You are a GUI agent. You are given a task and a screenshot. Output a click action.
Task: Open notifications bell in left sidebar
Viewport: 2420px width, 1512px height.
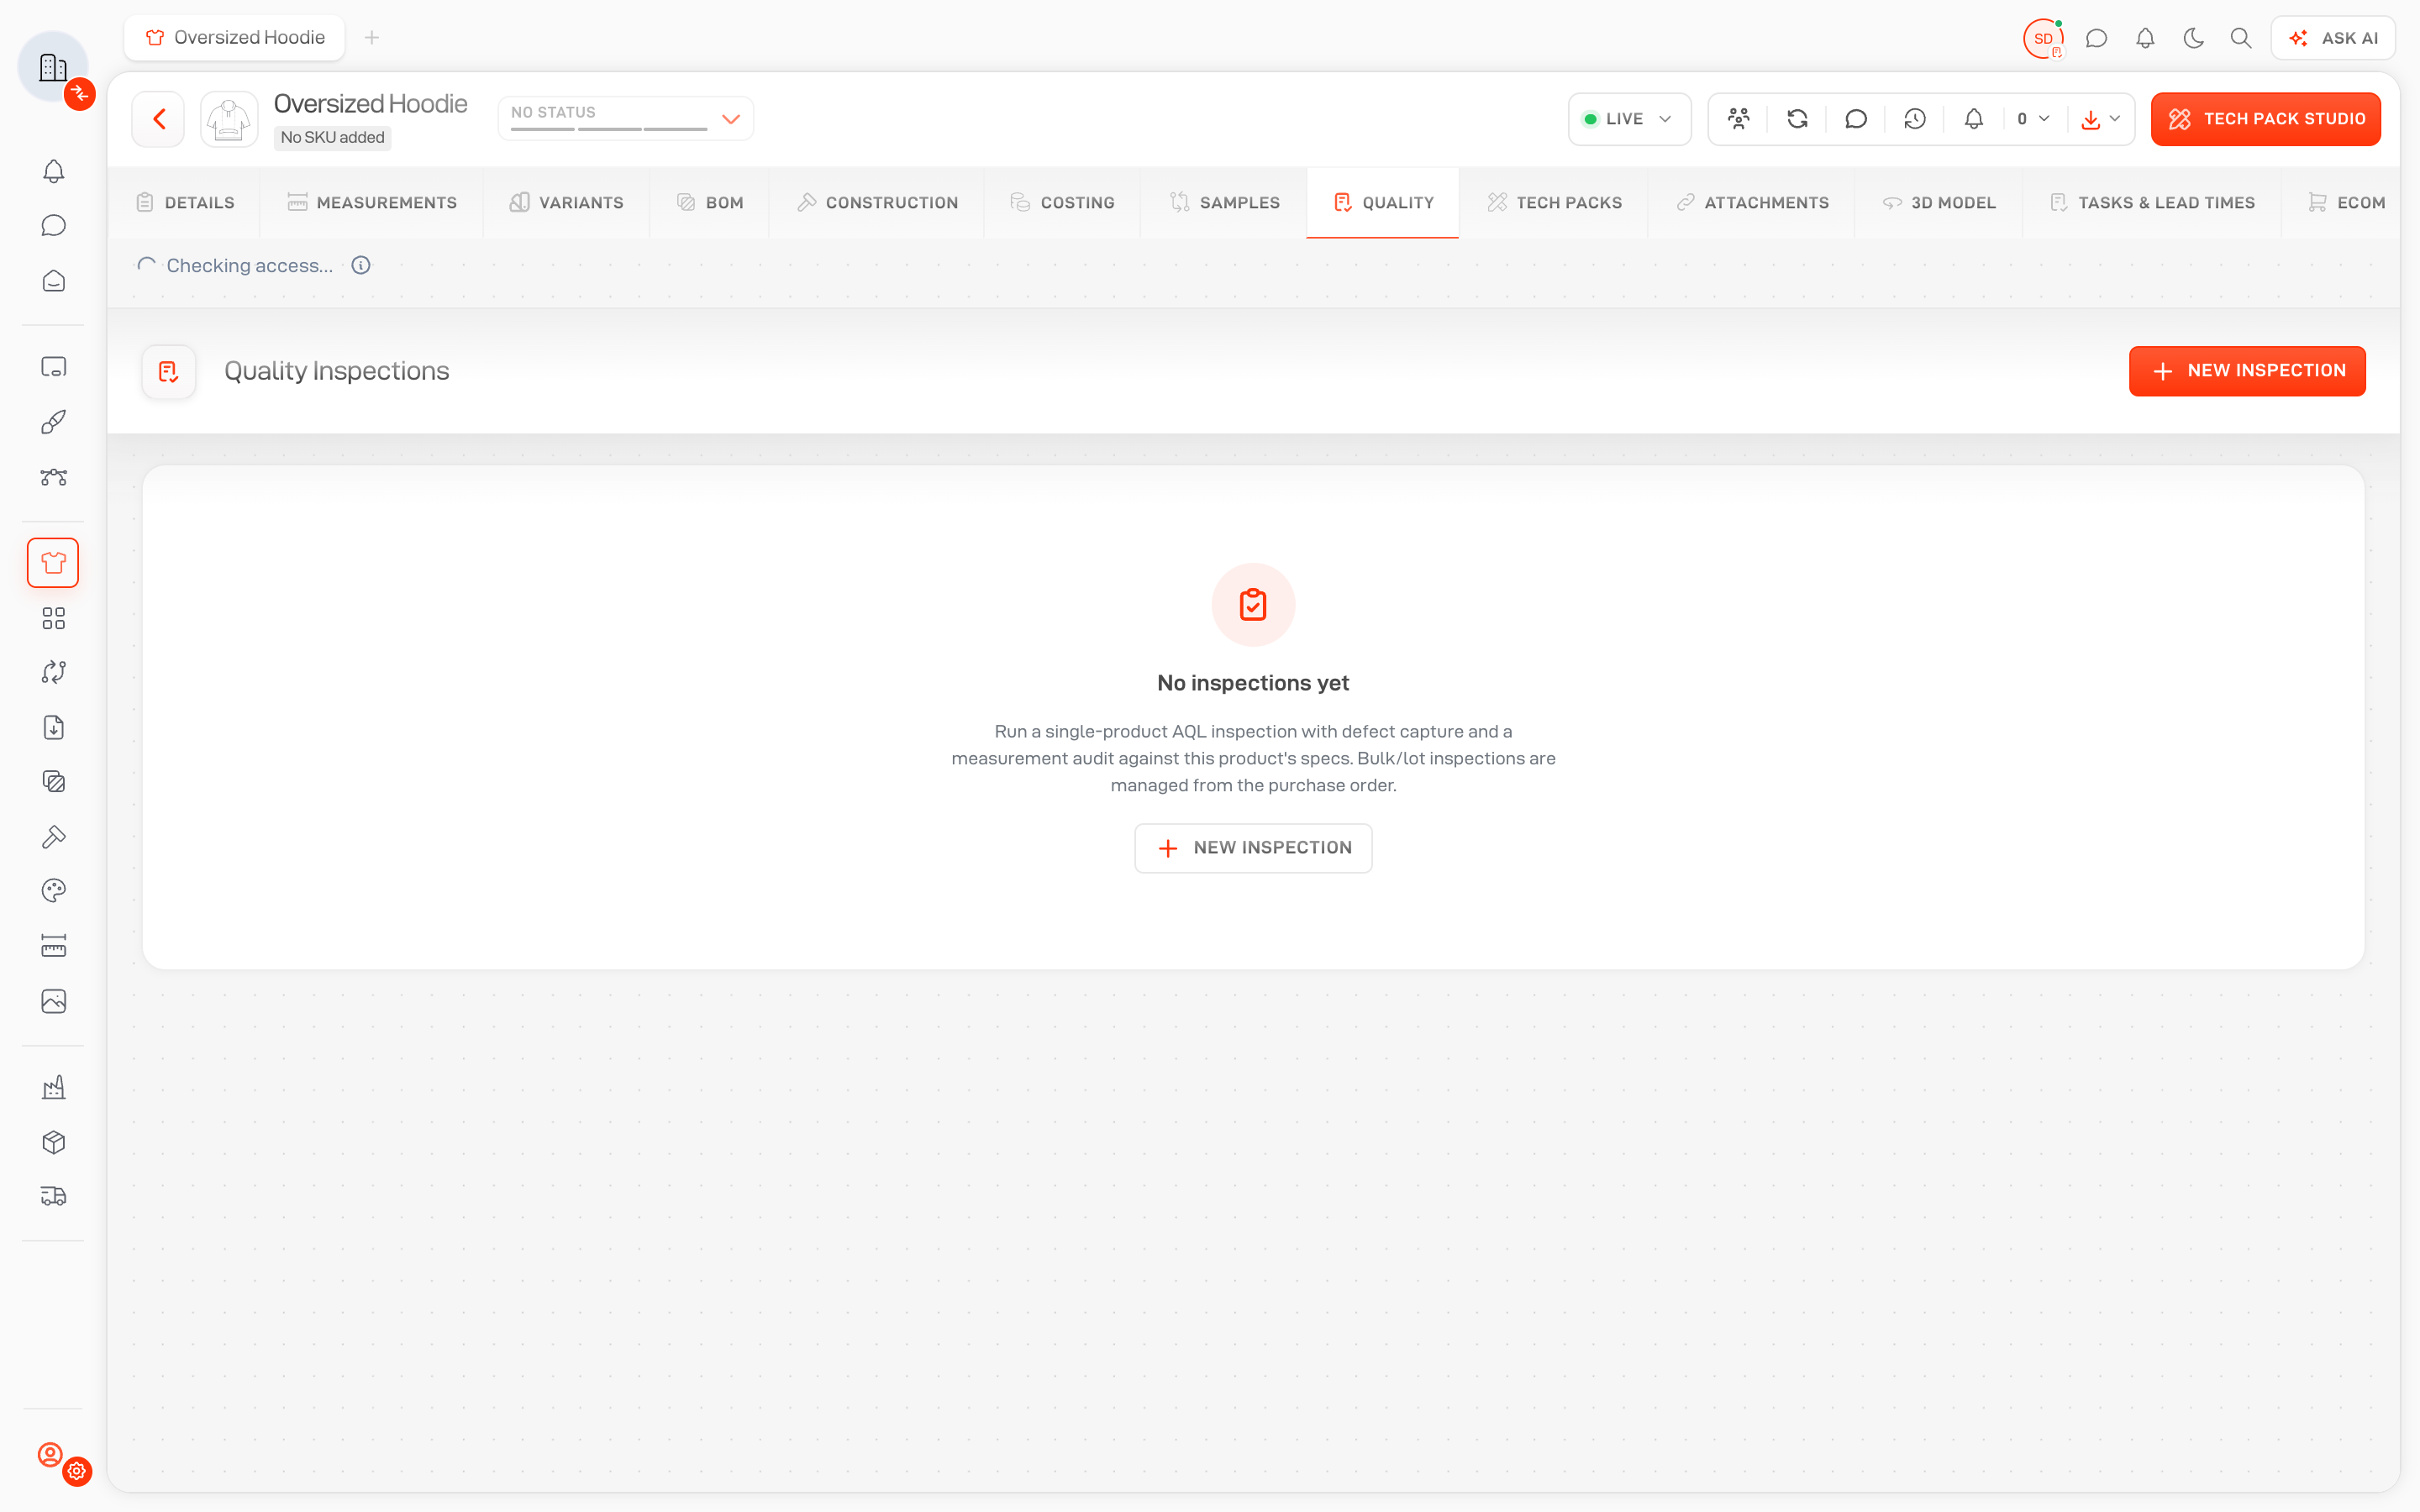54,171
